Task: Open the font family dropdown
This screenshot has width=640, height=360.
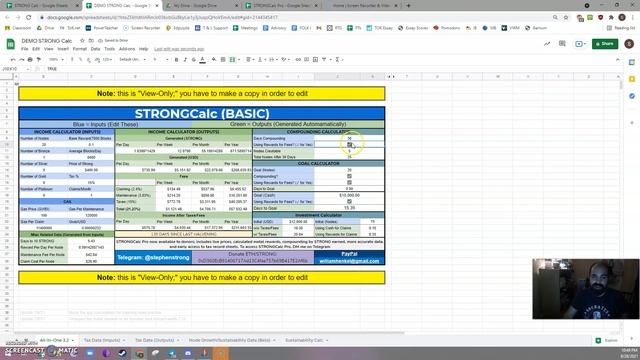Action: click(x=132, y=60)
